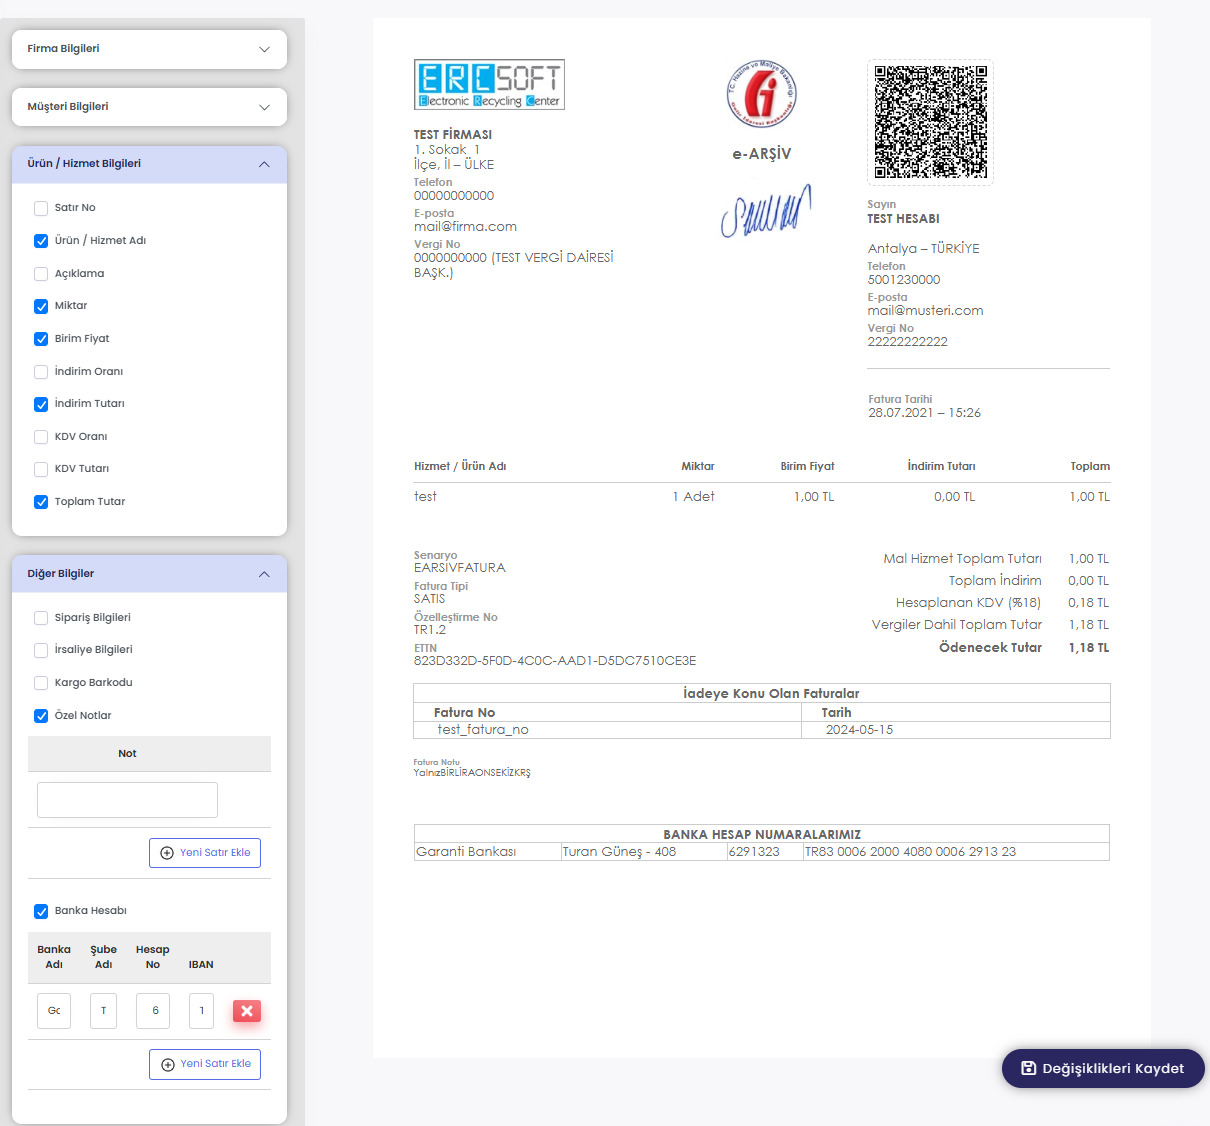Click the IBAN input field in bank row

coord(201,1011)
